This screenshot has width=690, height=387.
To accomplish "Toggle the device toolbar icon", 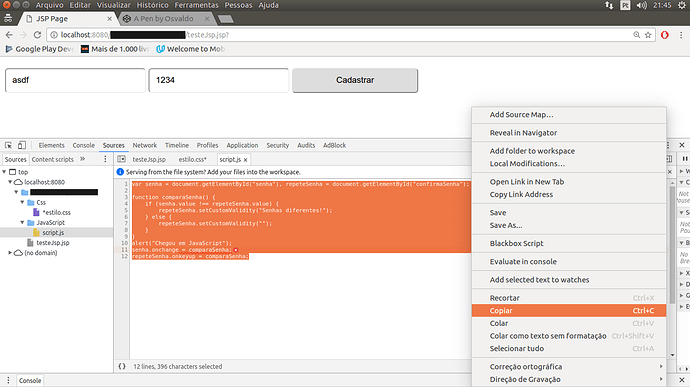I will click(x=22, y=145).
